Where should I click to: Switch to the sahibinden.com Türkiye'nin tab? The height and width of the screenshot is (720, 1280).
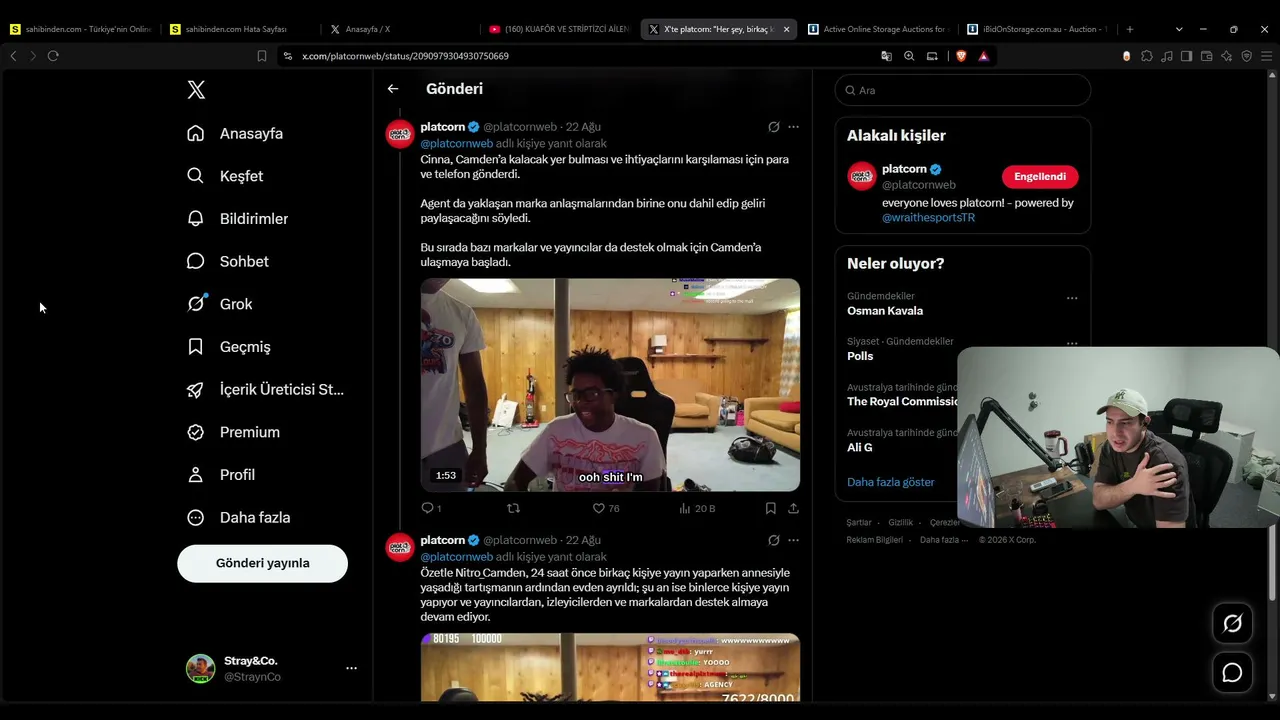tap(80, 29)
